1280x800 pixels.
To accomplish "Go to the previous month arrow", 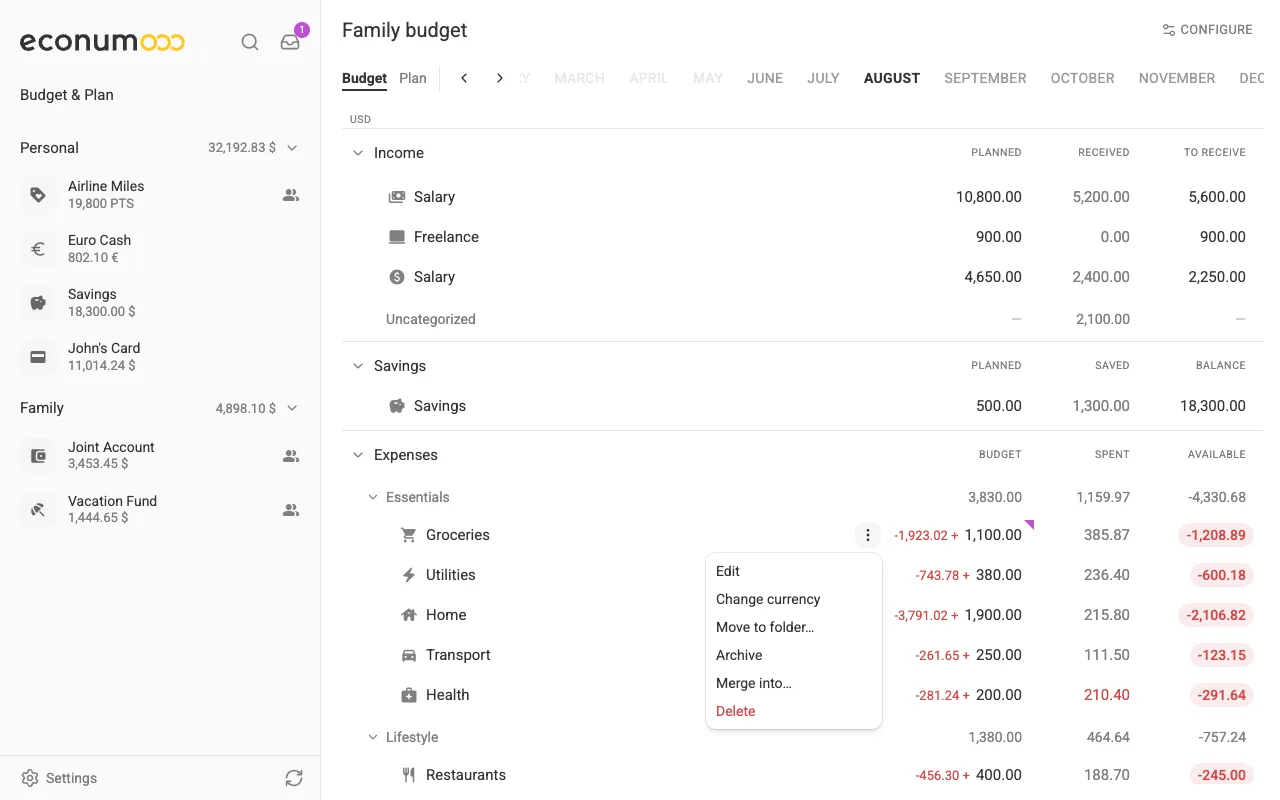I will pos(464,78).
